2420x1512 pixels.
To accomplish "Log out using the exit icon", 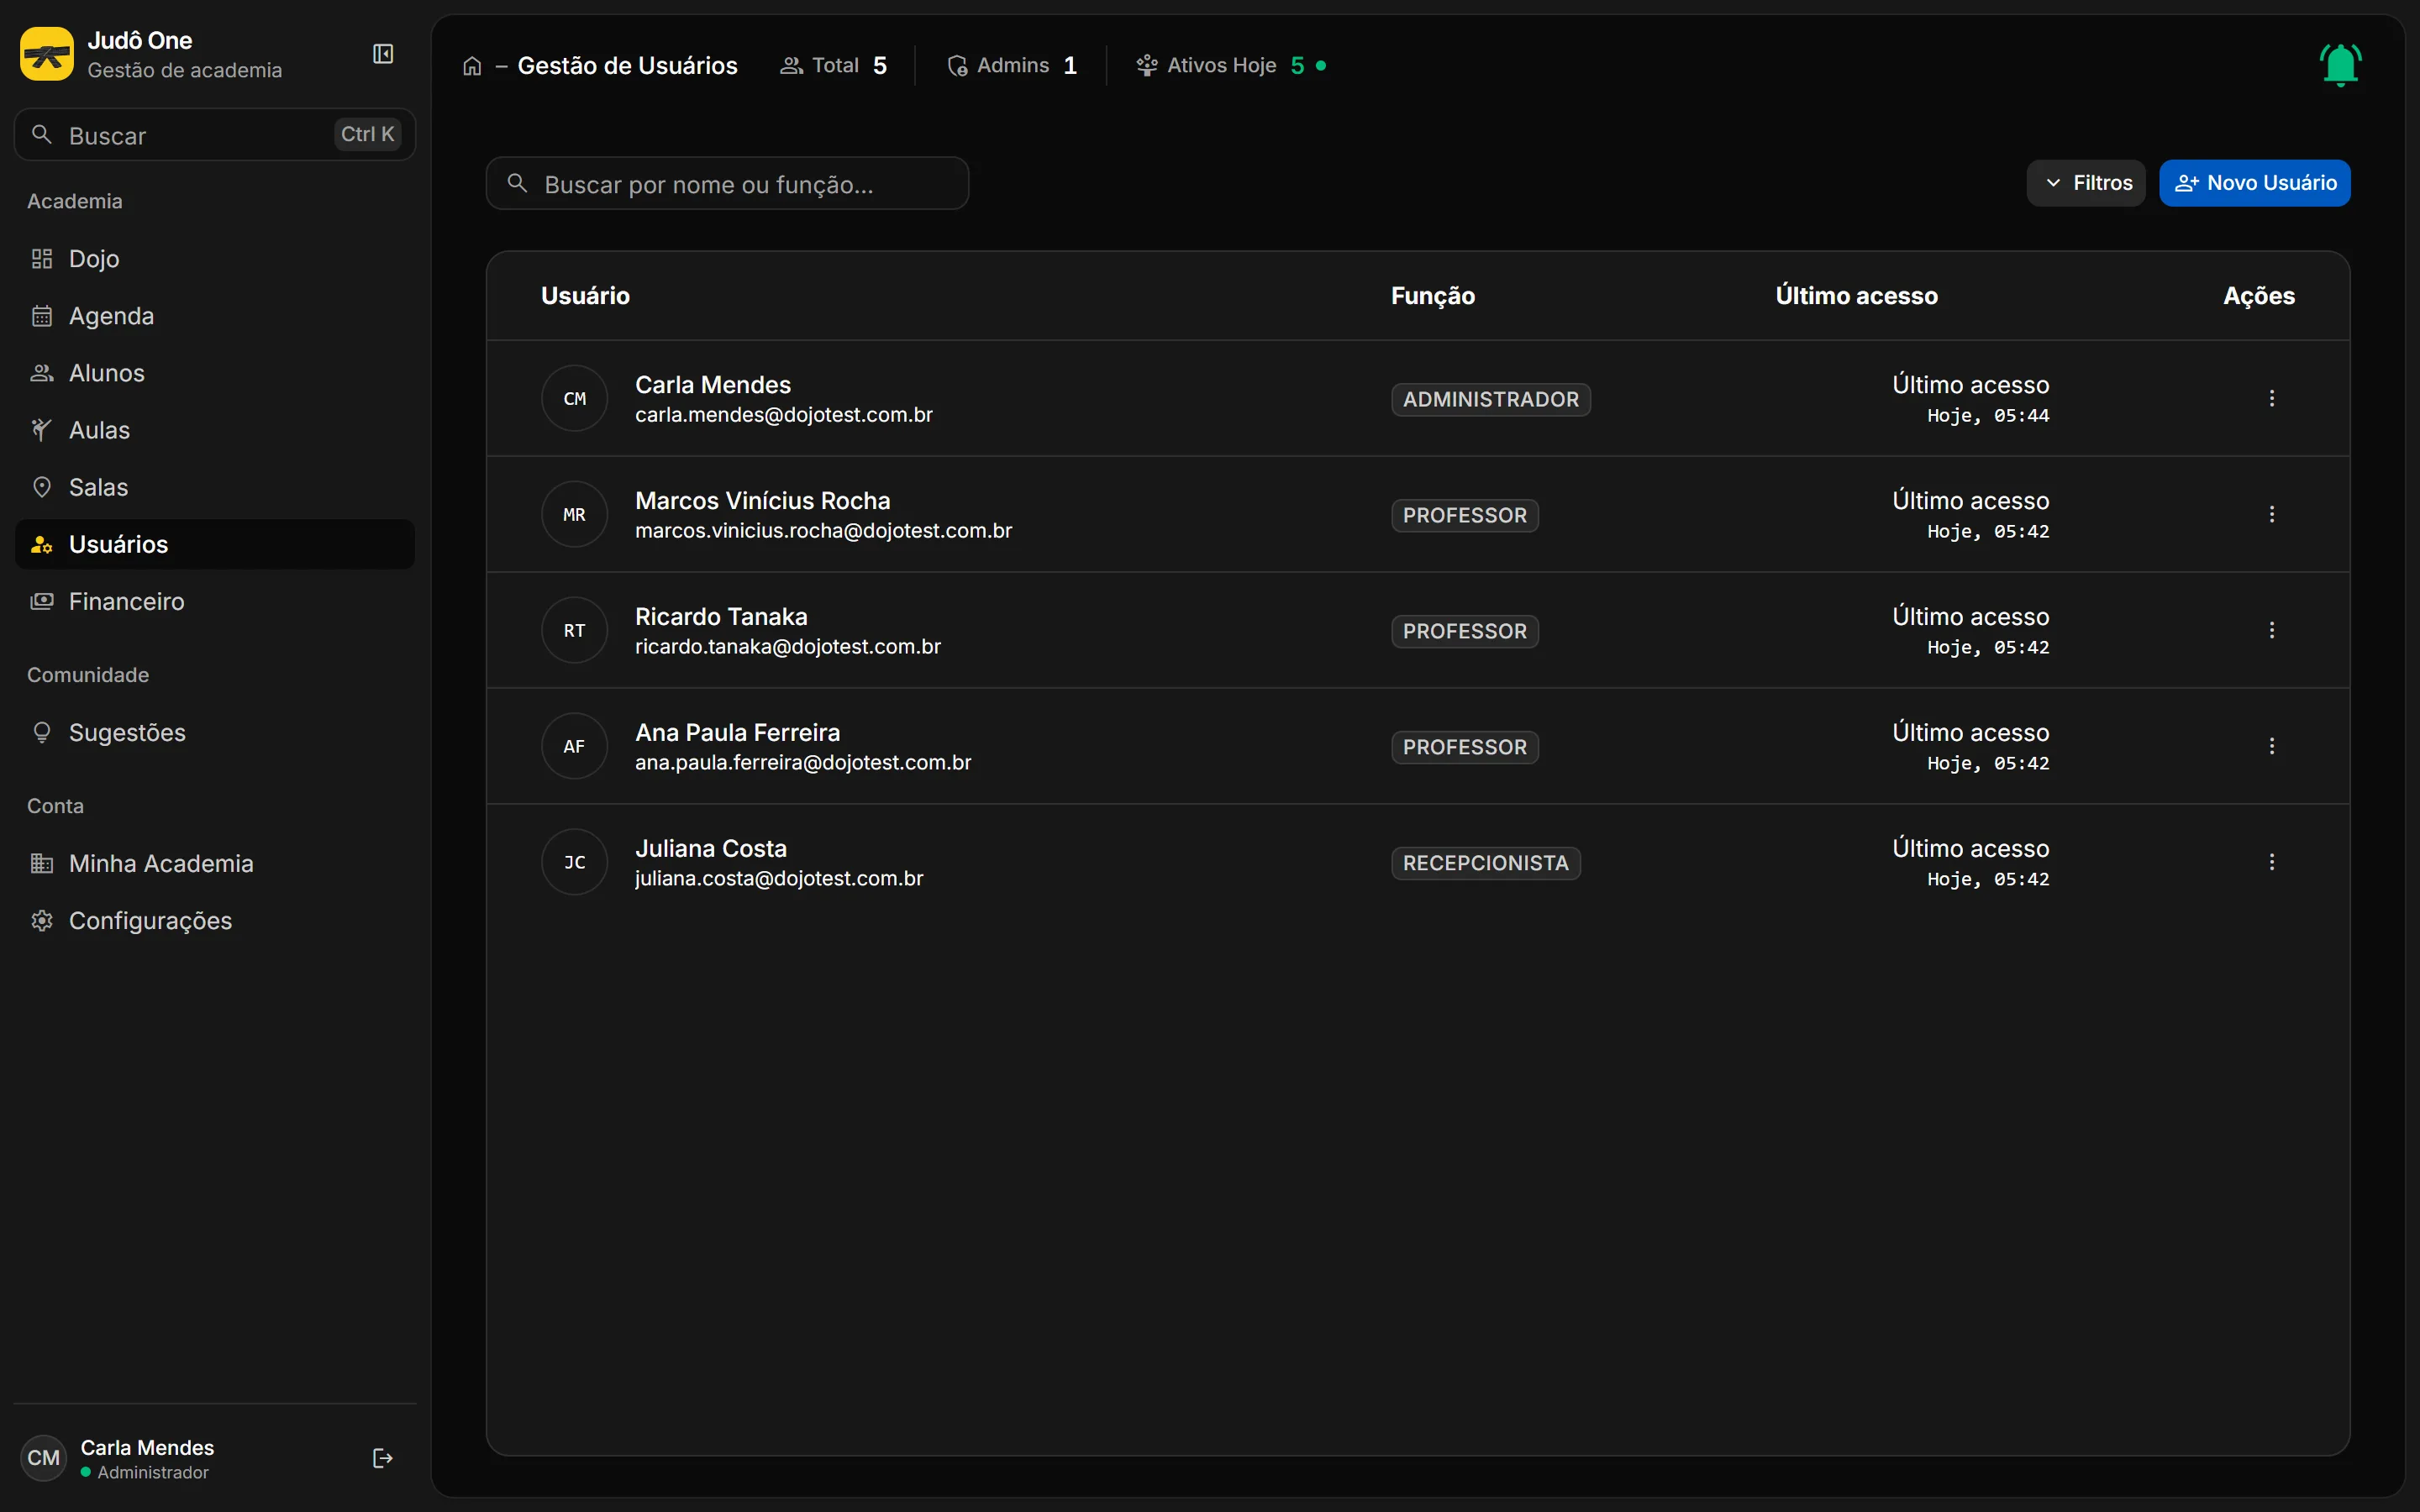I will (382, 1458).
